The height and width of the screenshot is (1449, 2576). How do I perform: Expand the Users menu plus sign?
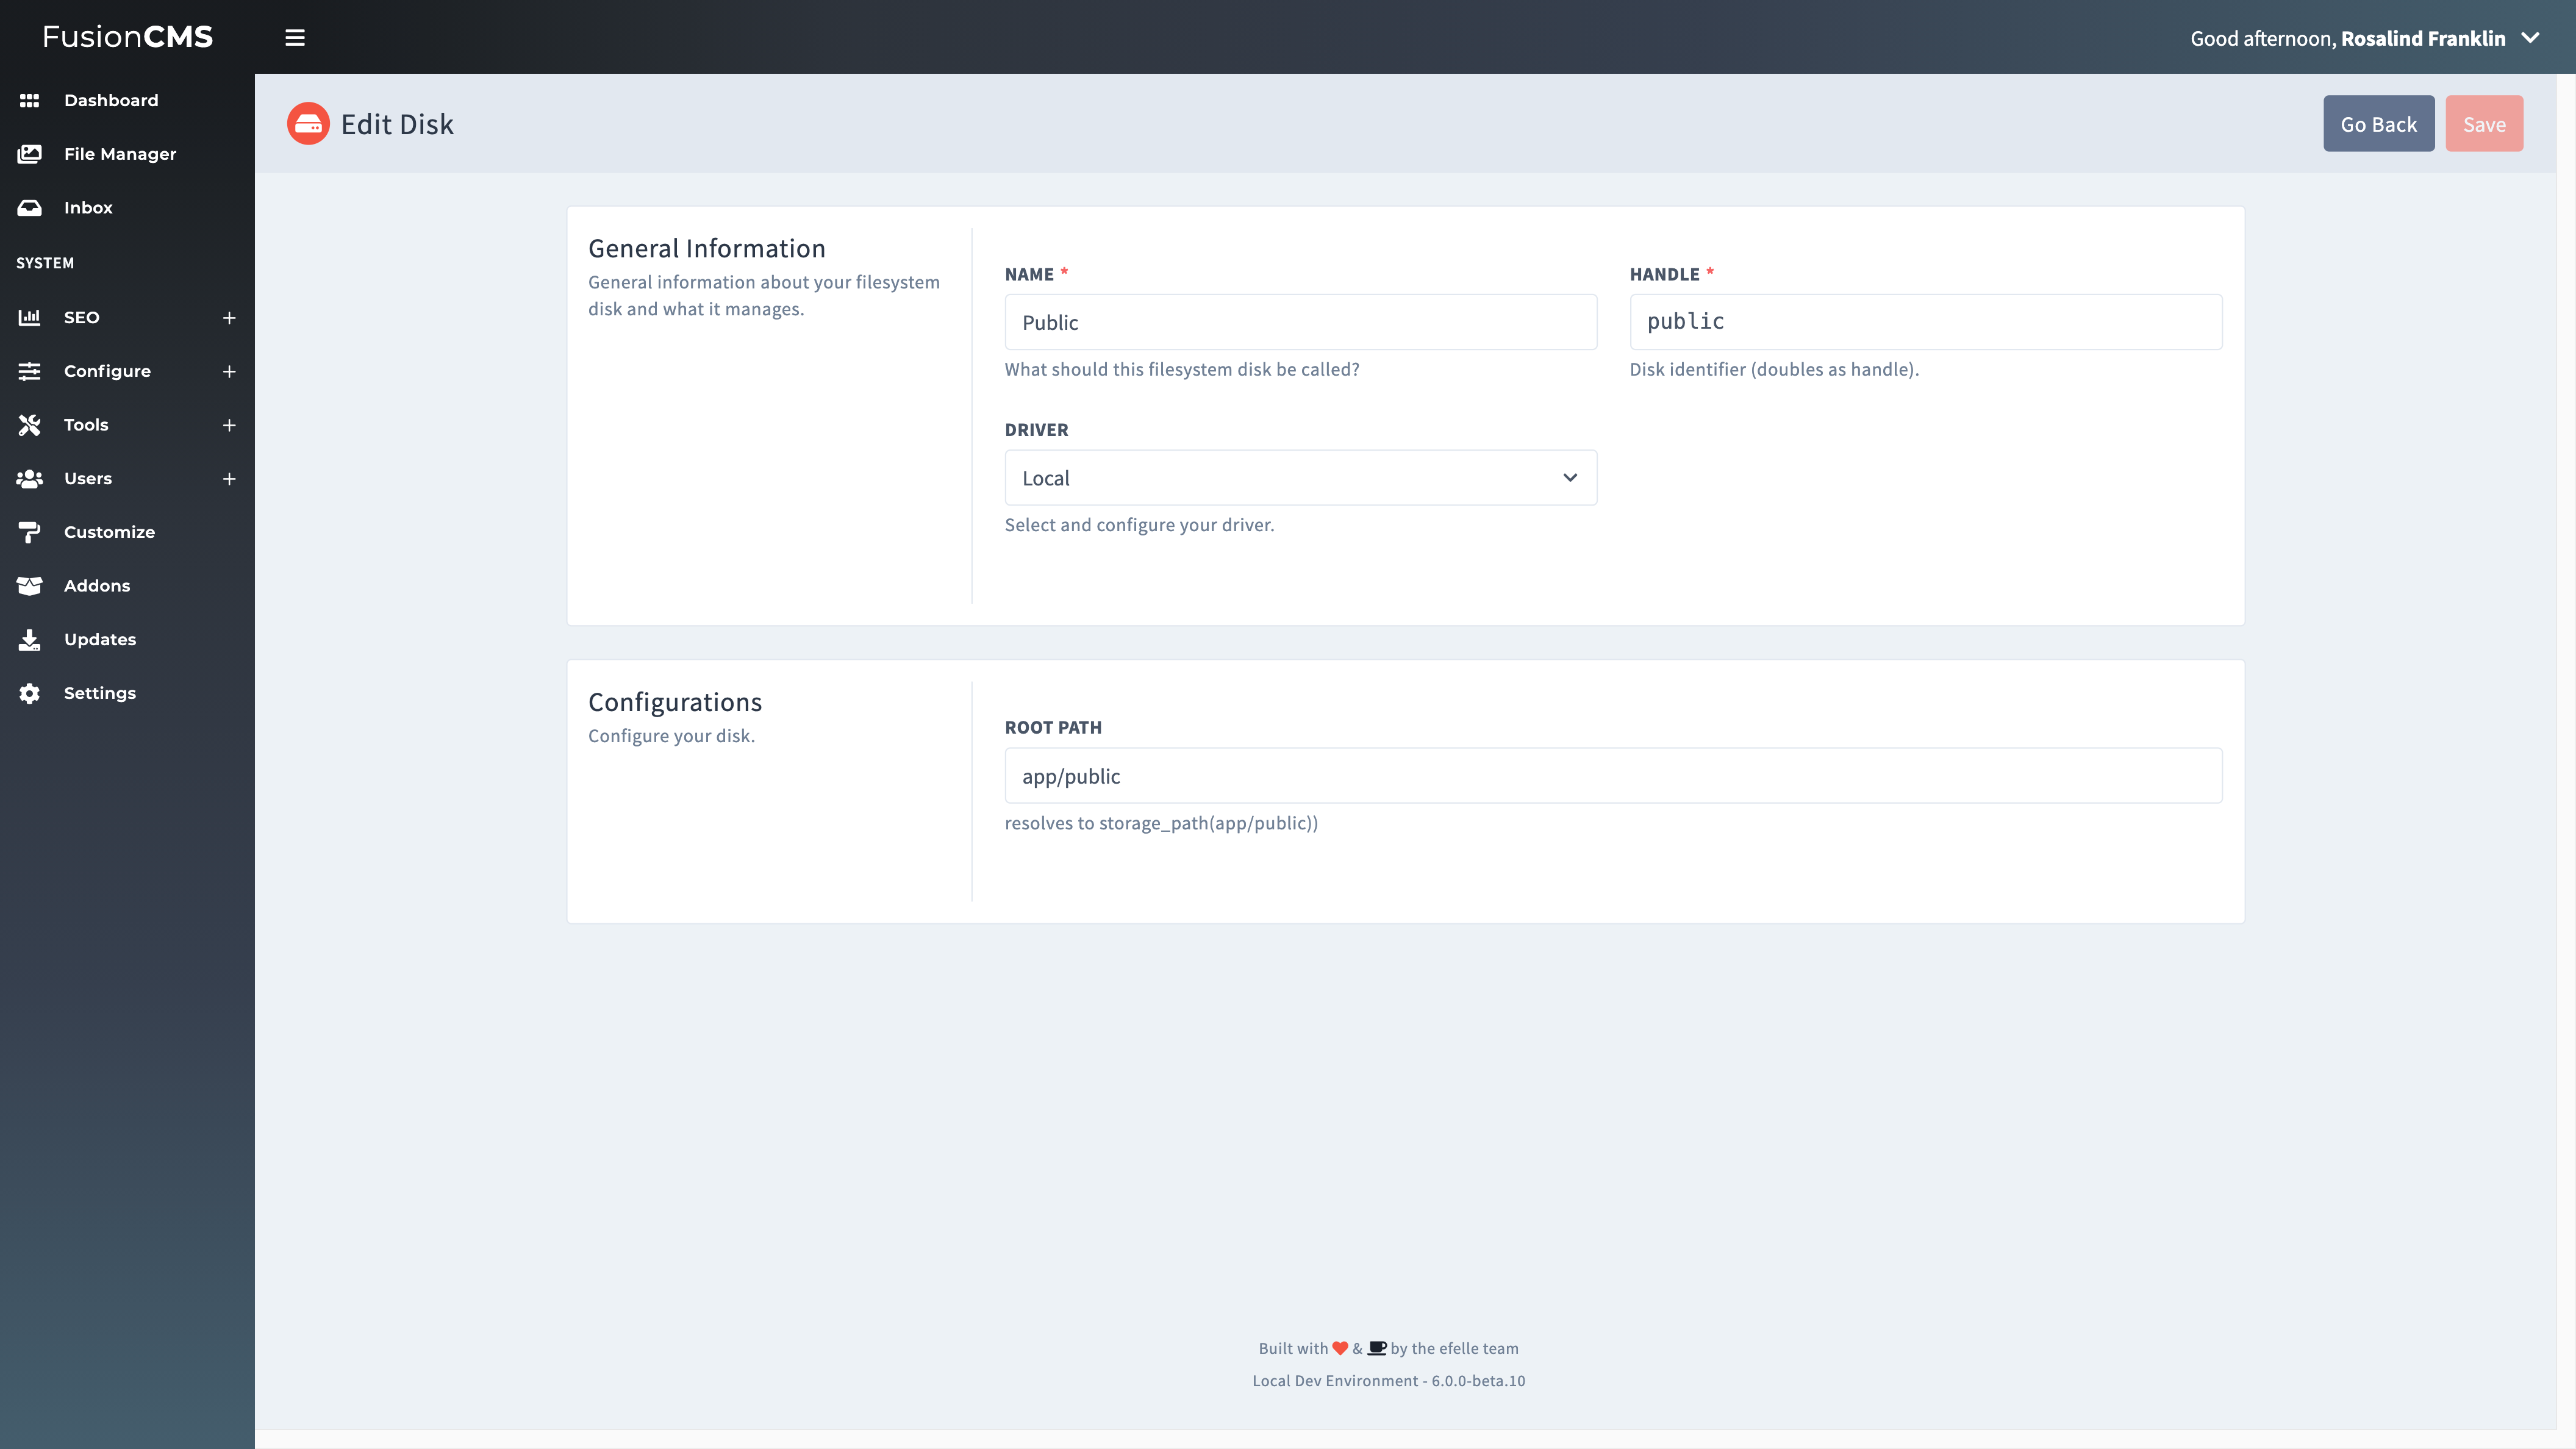(x=229, y=479)
